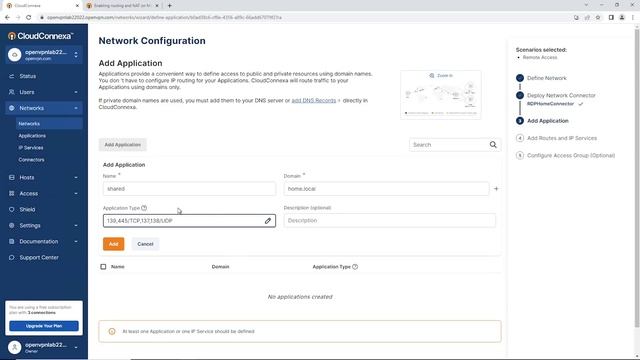Open Applications submenu item
The width and height of the screenshot is (640, 360).
[x=32, y=136]
